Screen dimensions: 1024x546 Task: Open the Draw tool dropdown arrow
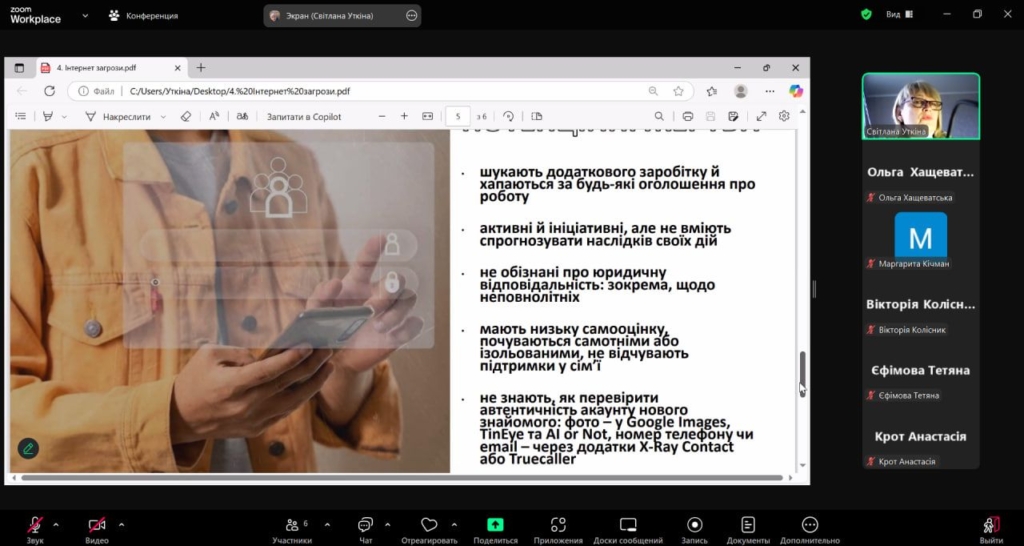point(160,116)
